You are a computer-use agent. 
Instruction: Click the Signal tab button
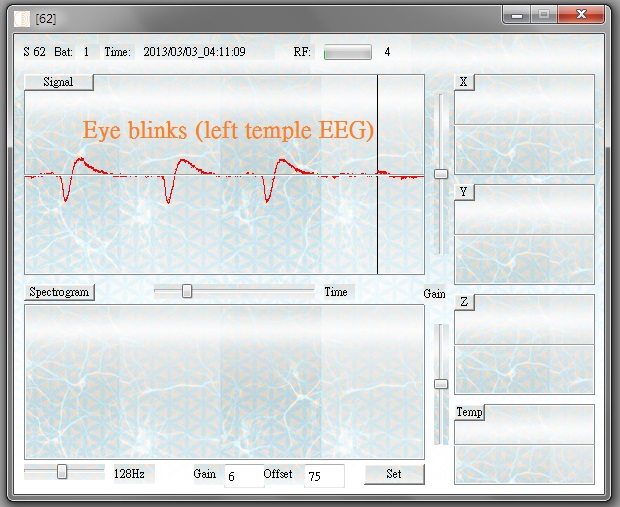pos(59,82)
